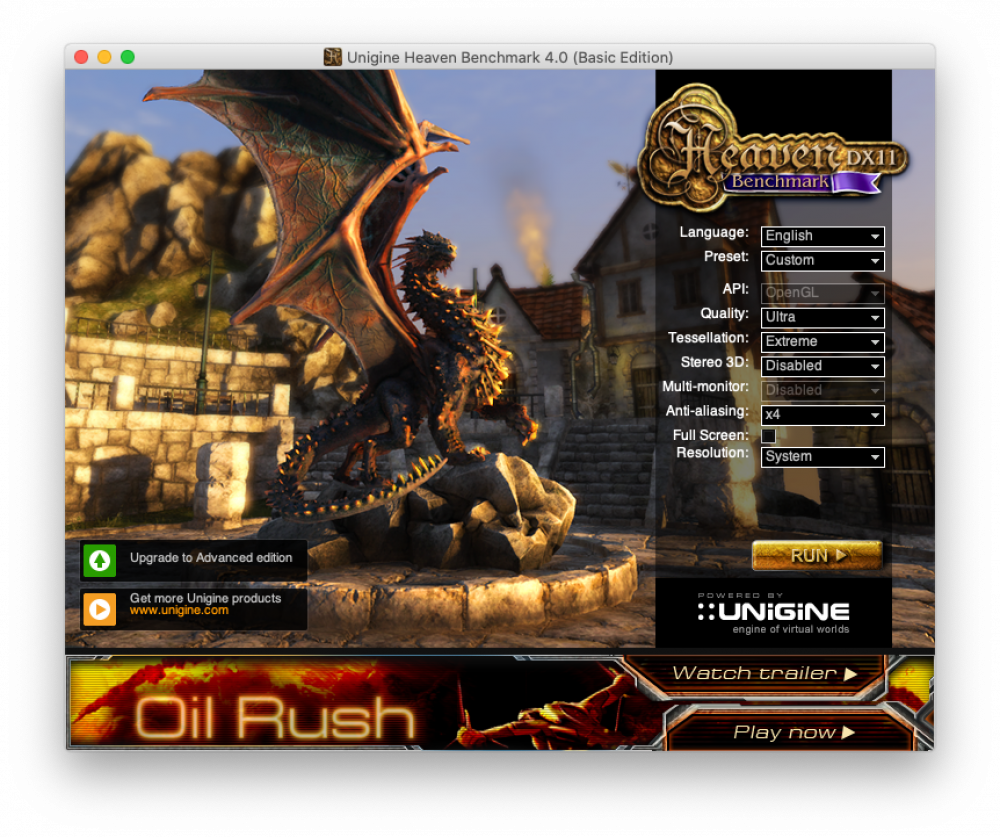Open the greyed Multi-monitor dropdown
This screenshot has height=837, width=1000.
click(x=823, y=390)
